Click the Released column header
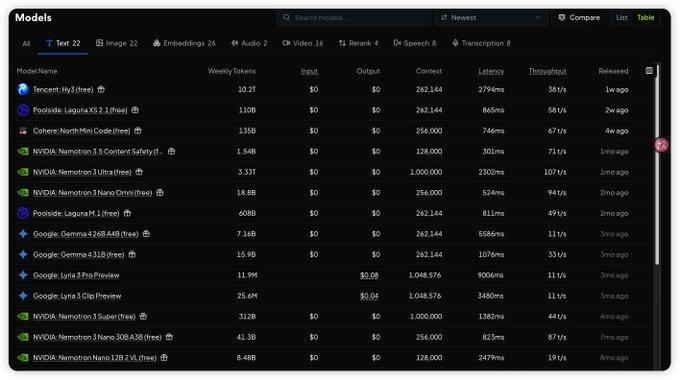Image resolution: width=680 pixels, height=380 pixels. (613, 71)
